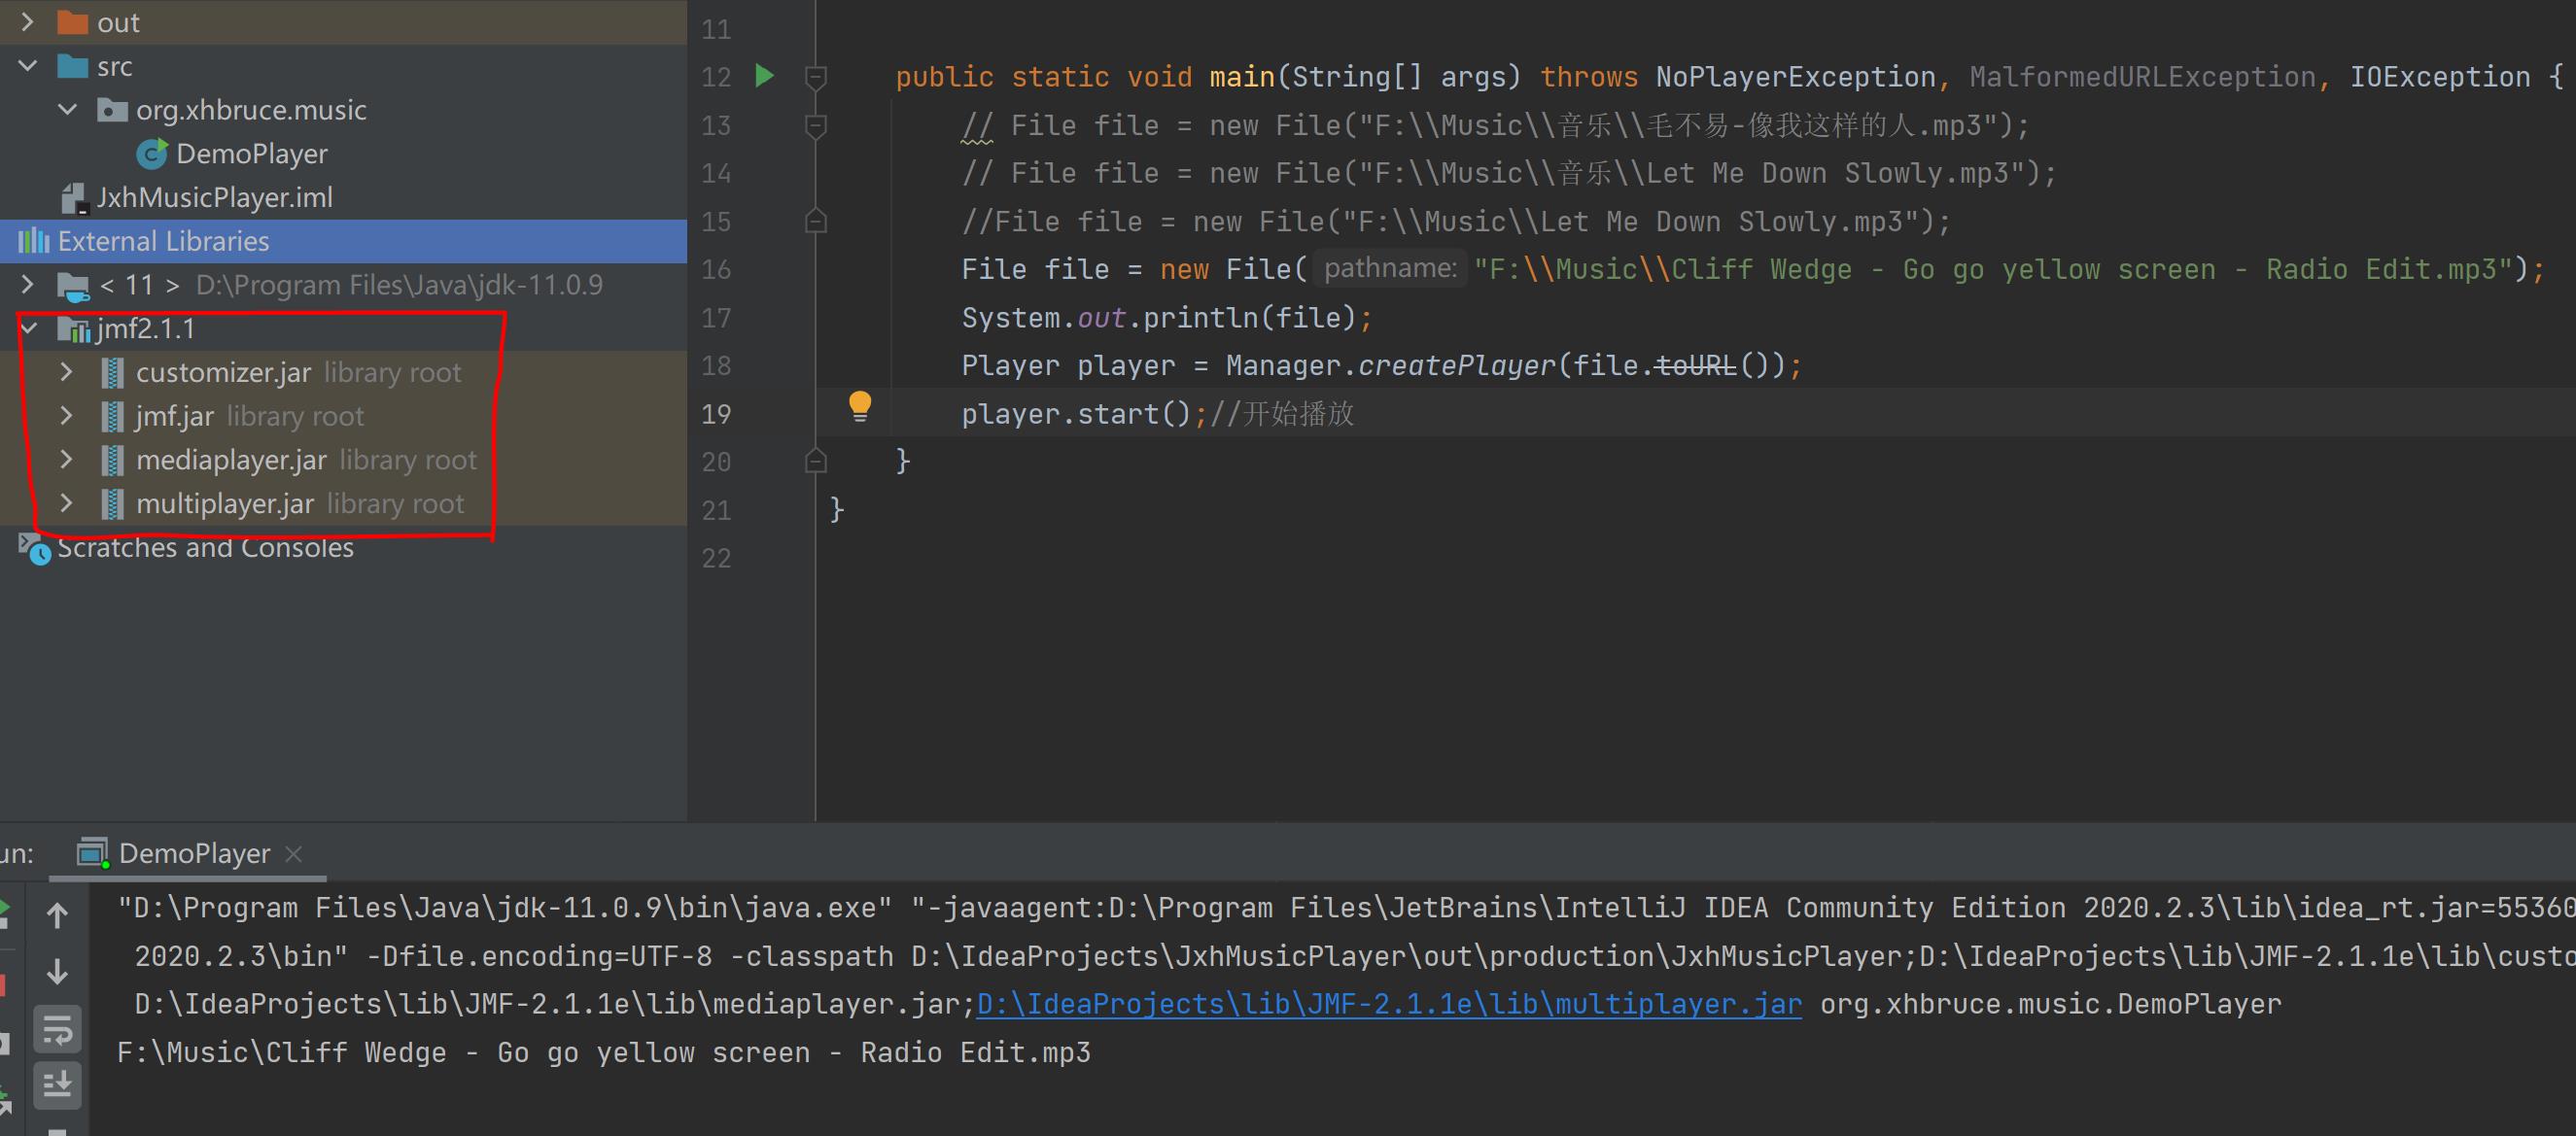Open multiplayer.jar link in console
Screen dimensions: 2576x1136
pyautogui.click(x=1389, y=1003)
